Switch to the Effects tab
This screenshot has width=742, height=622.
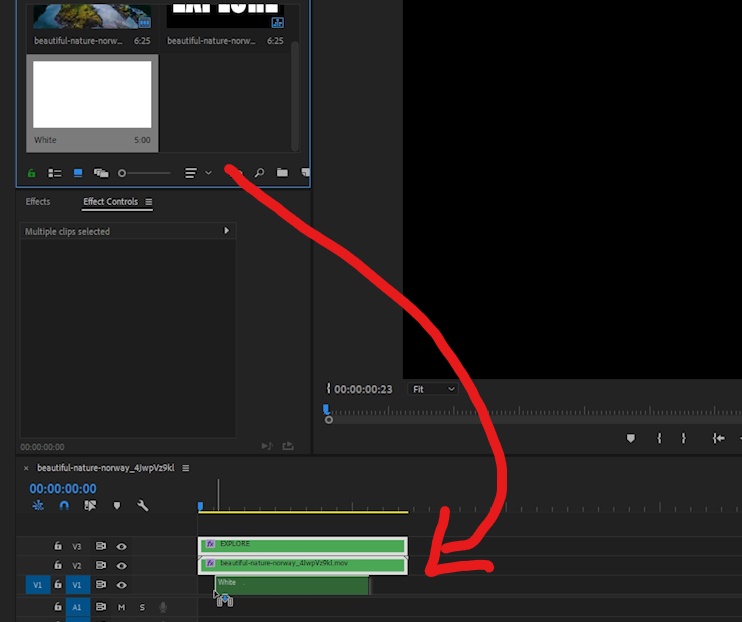pyautogui.click(x=38, y=202)
